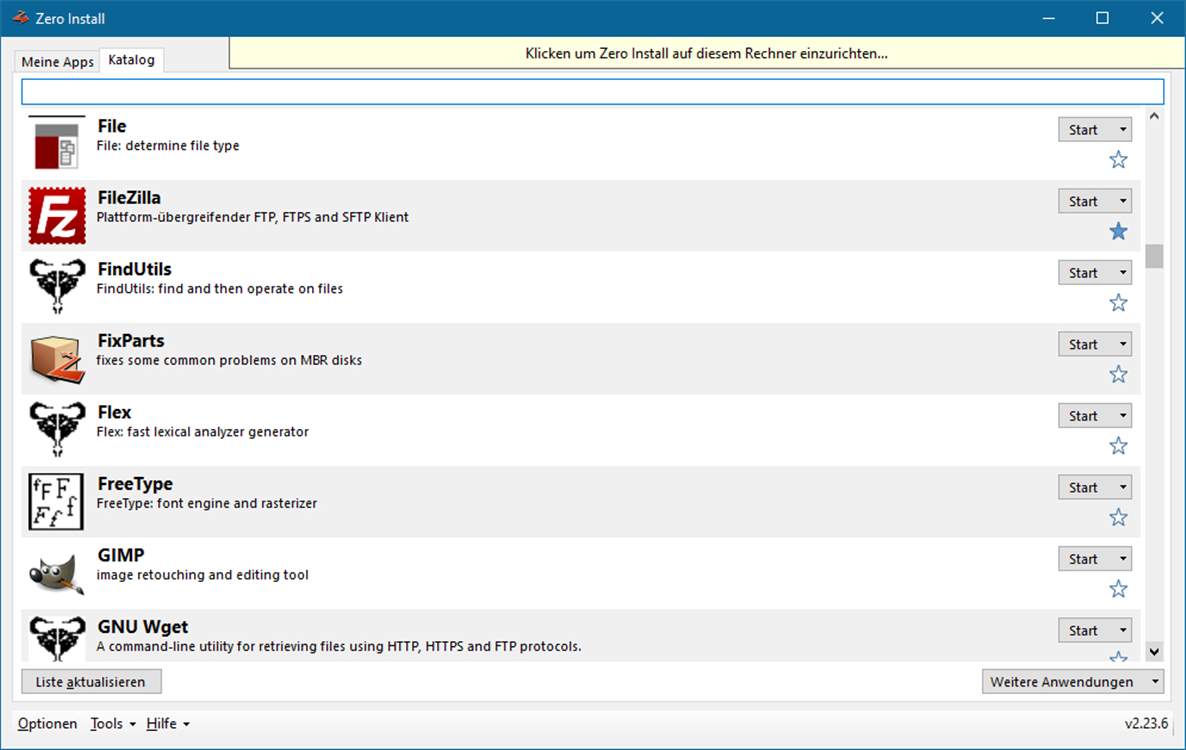Mark Flex as favorite with star
The width and height of the screenshot is (1186, 750).
[x=1118, y=446]
